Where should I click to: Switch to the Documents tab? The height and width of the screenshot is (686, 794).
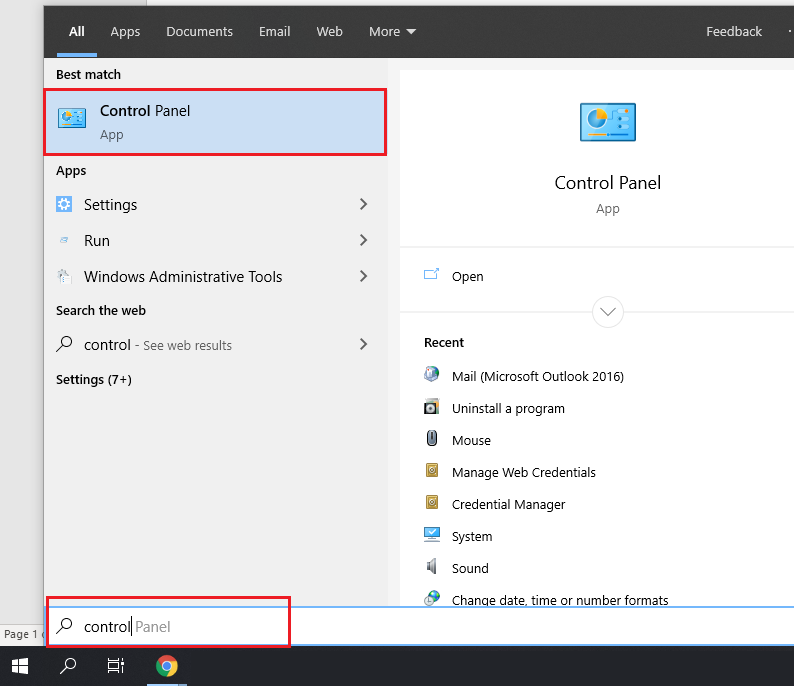[200, 31]
